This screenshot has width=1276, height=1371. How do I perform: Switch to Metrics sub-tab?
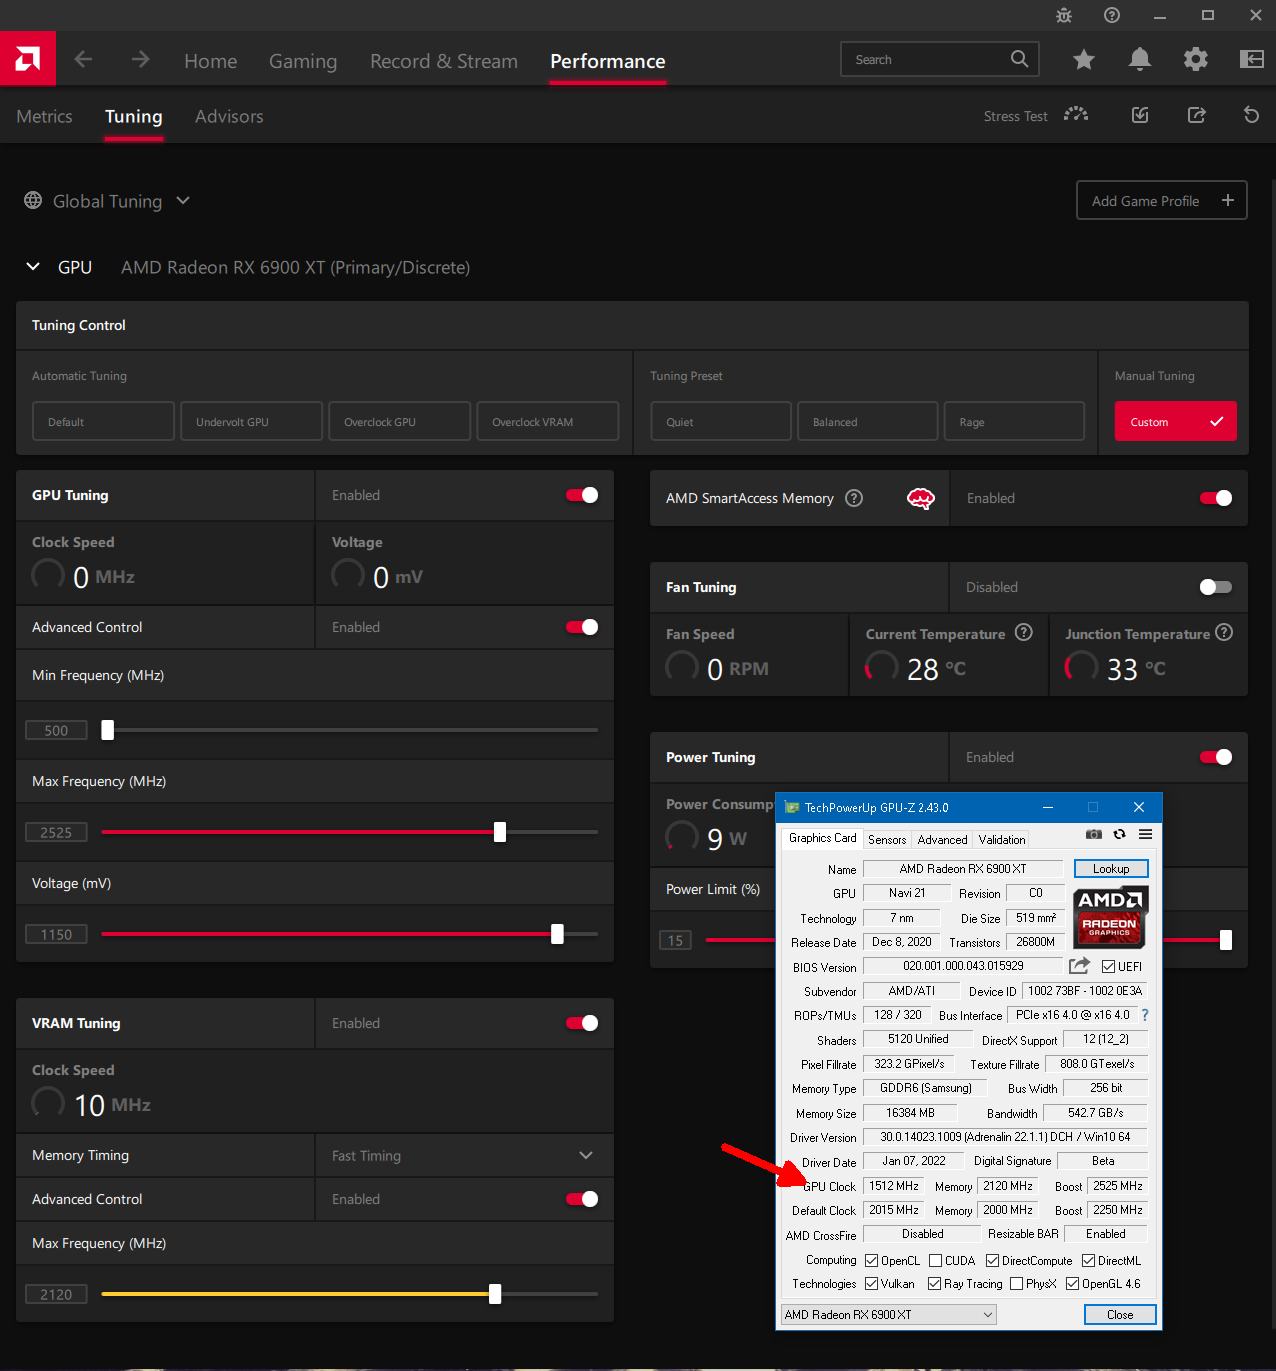pos(44,116)
